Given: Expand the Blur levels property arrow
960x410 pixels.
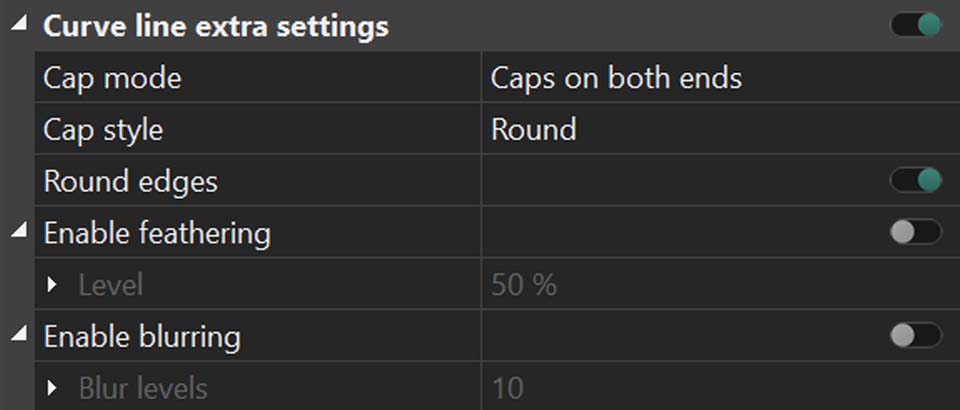Looking at the screenshot, I should [53, 389].
